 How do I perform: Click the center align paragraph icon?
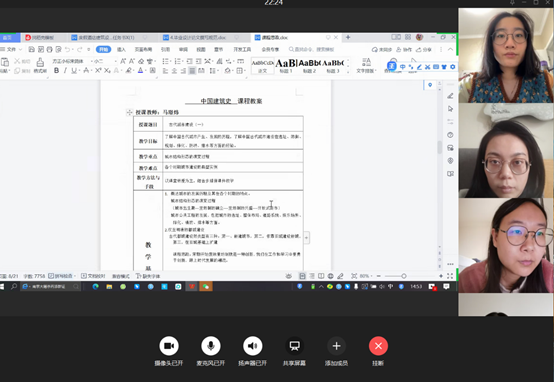[x=174, y=71]
